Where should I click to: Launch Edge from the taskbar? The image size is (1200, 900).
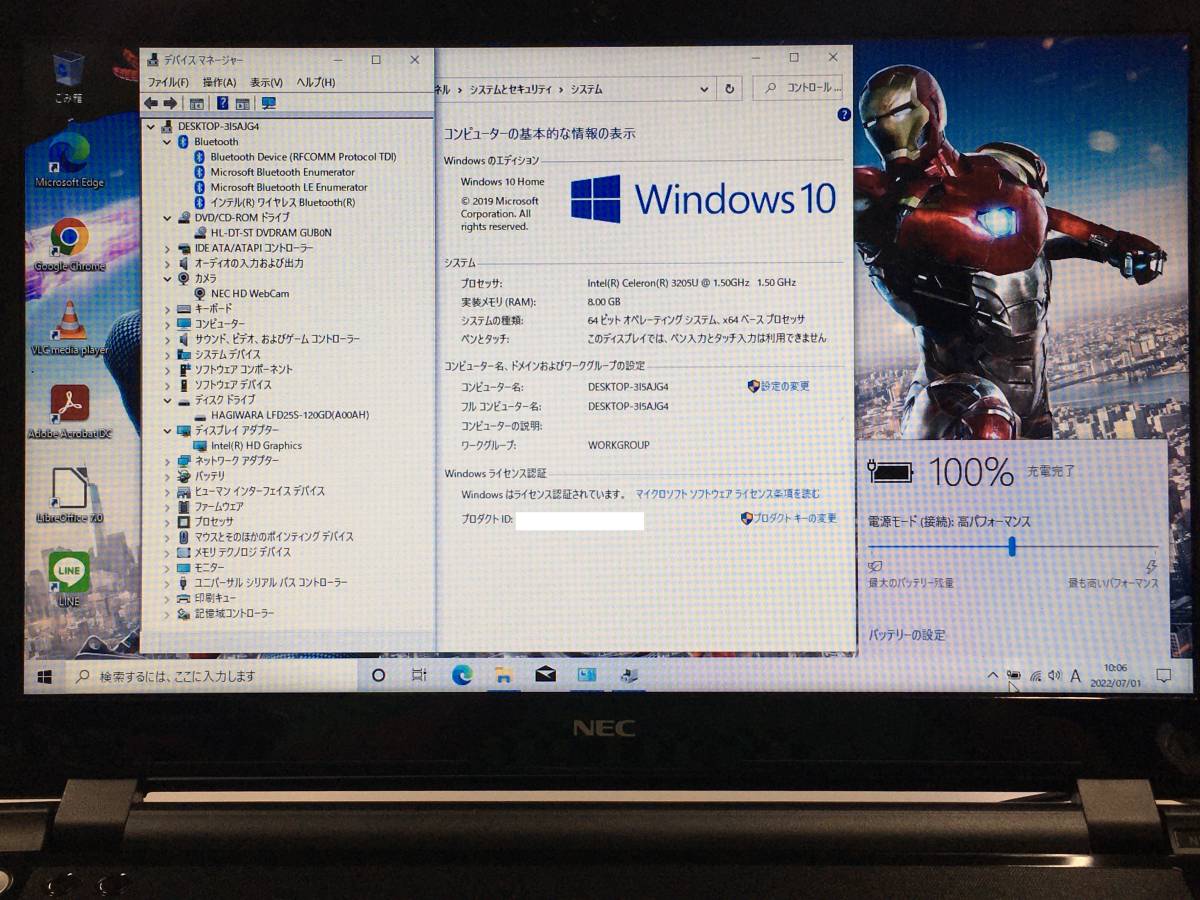(x=462, y=676)
